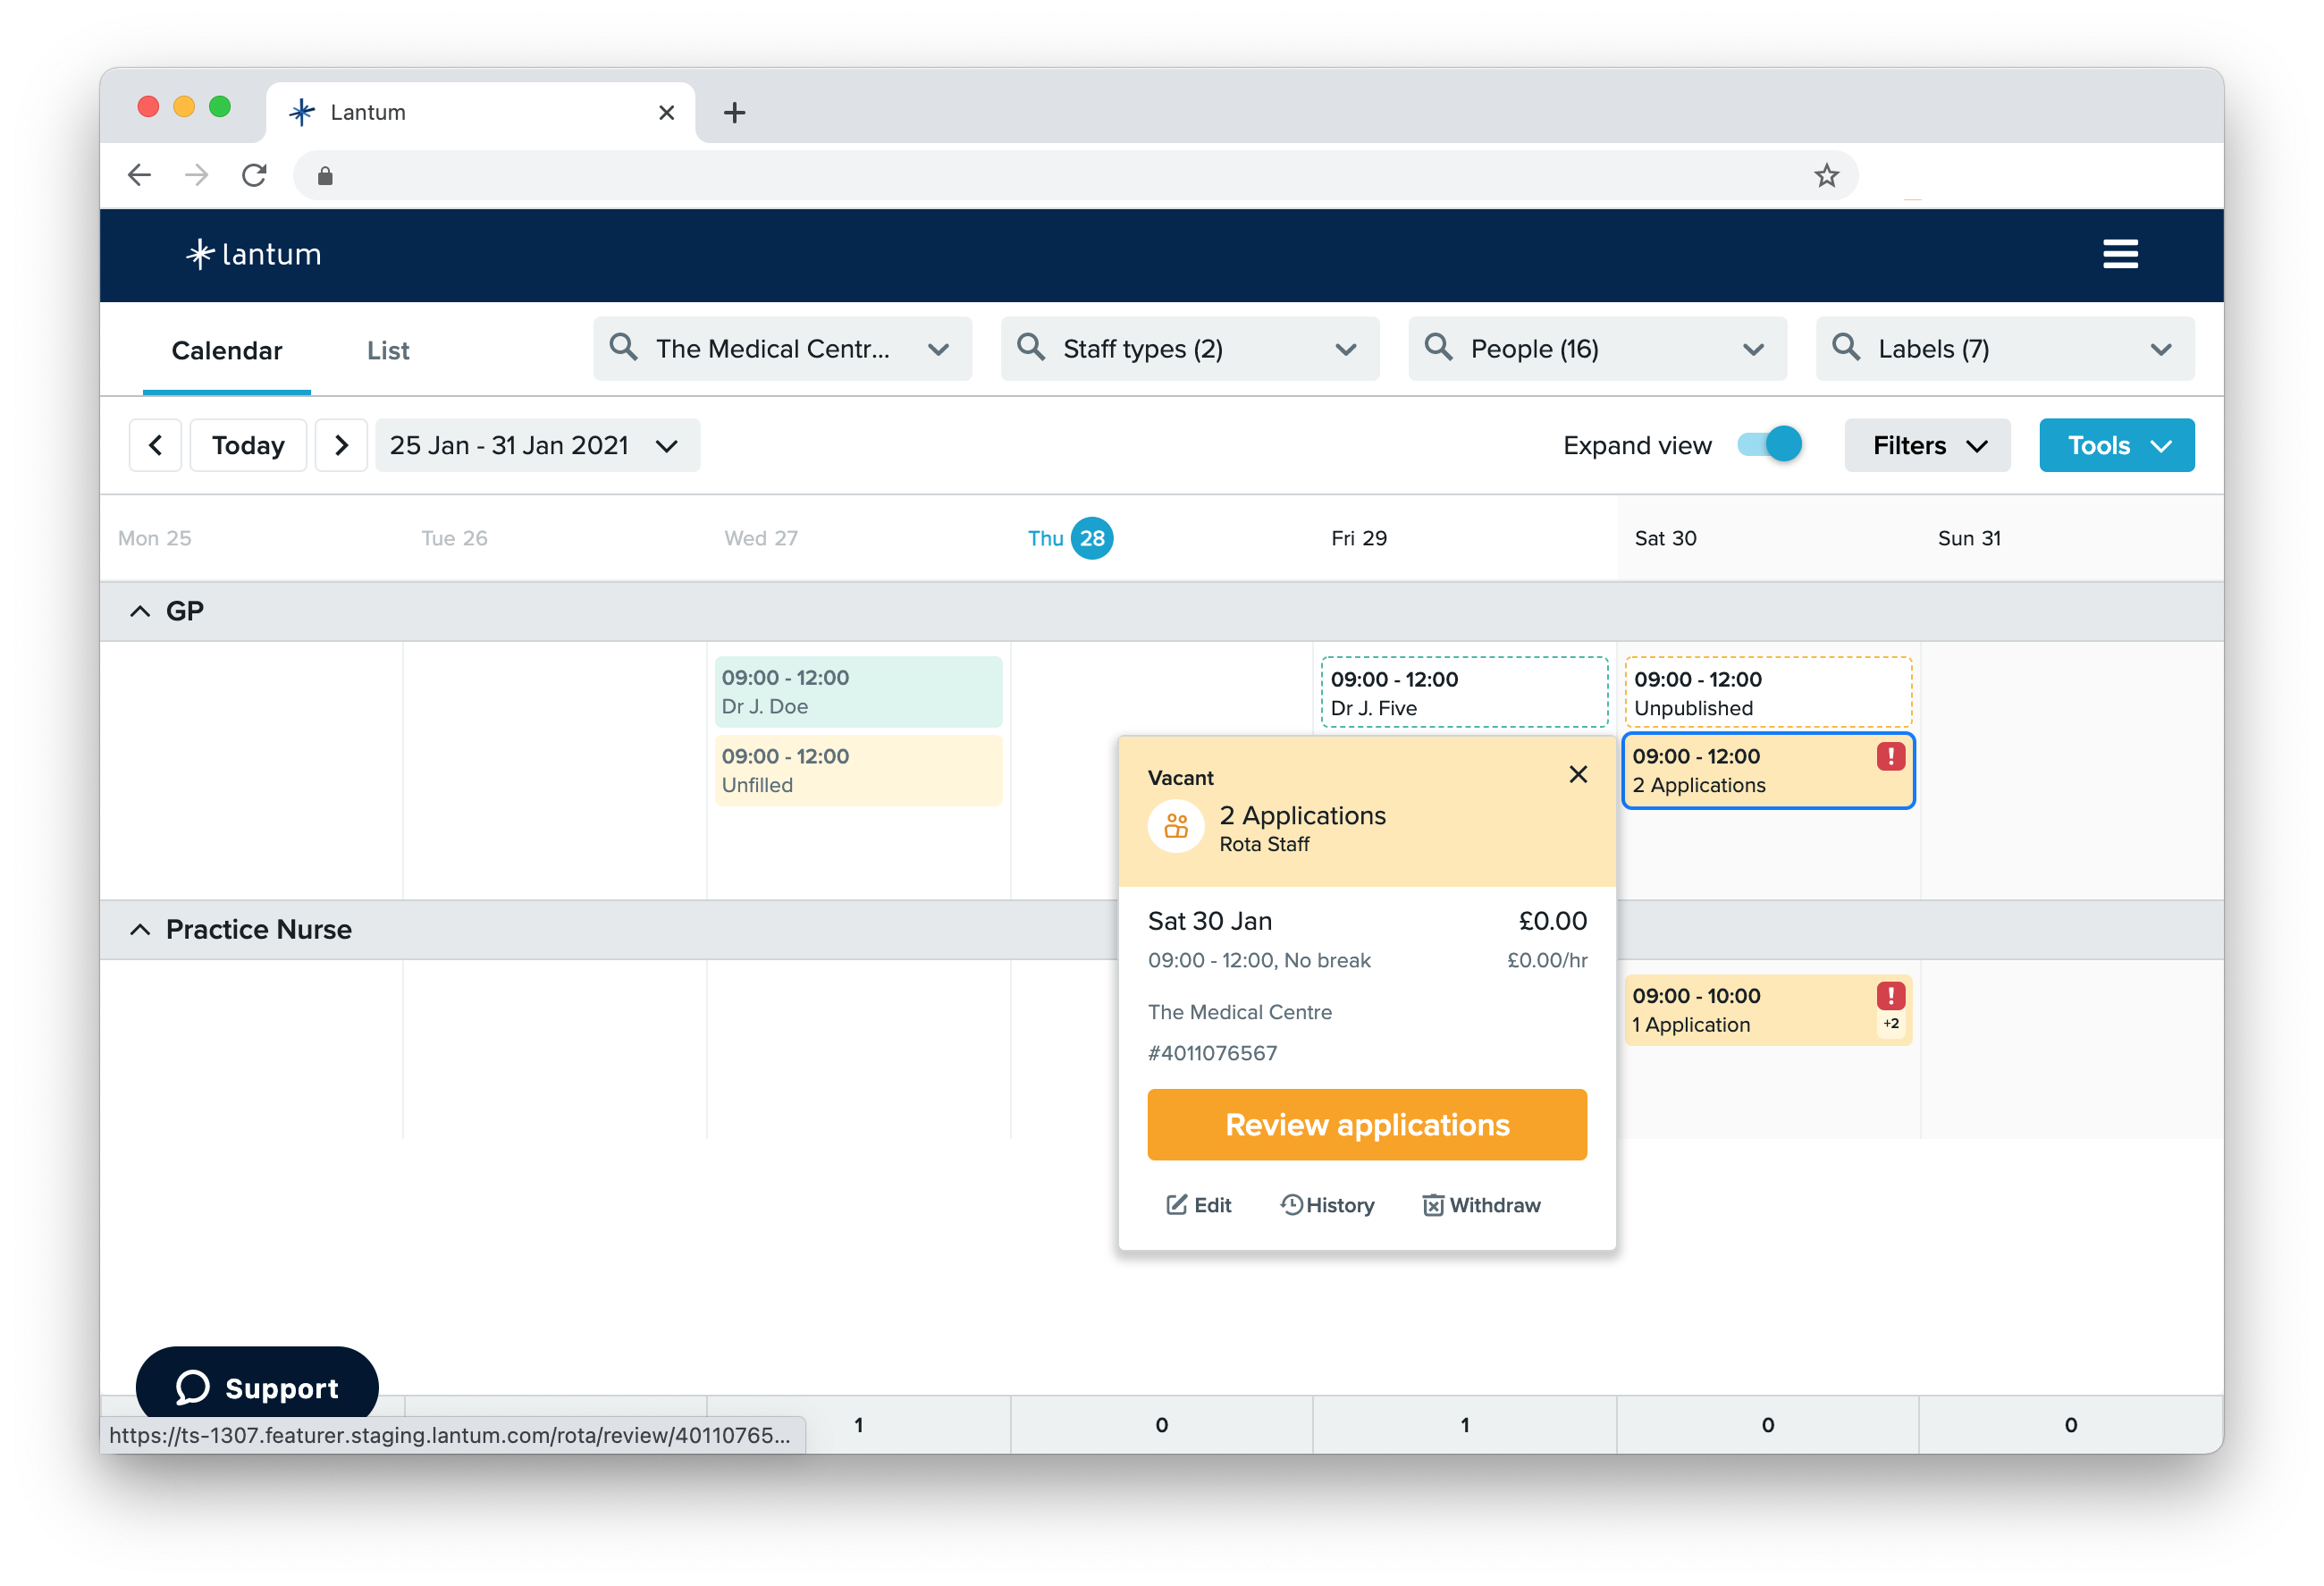Toggle off Expand view
The image size is (2324, 1586).
click(1767, 444)
